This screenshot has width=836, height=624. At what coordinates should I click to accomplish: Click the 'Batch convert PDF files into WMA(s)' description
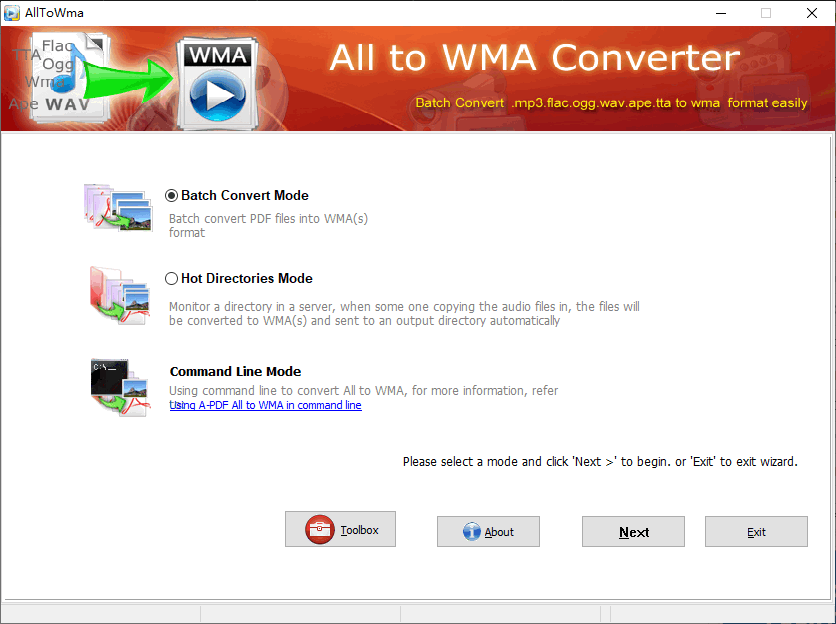tap(268, 226)
